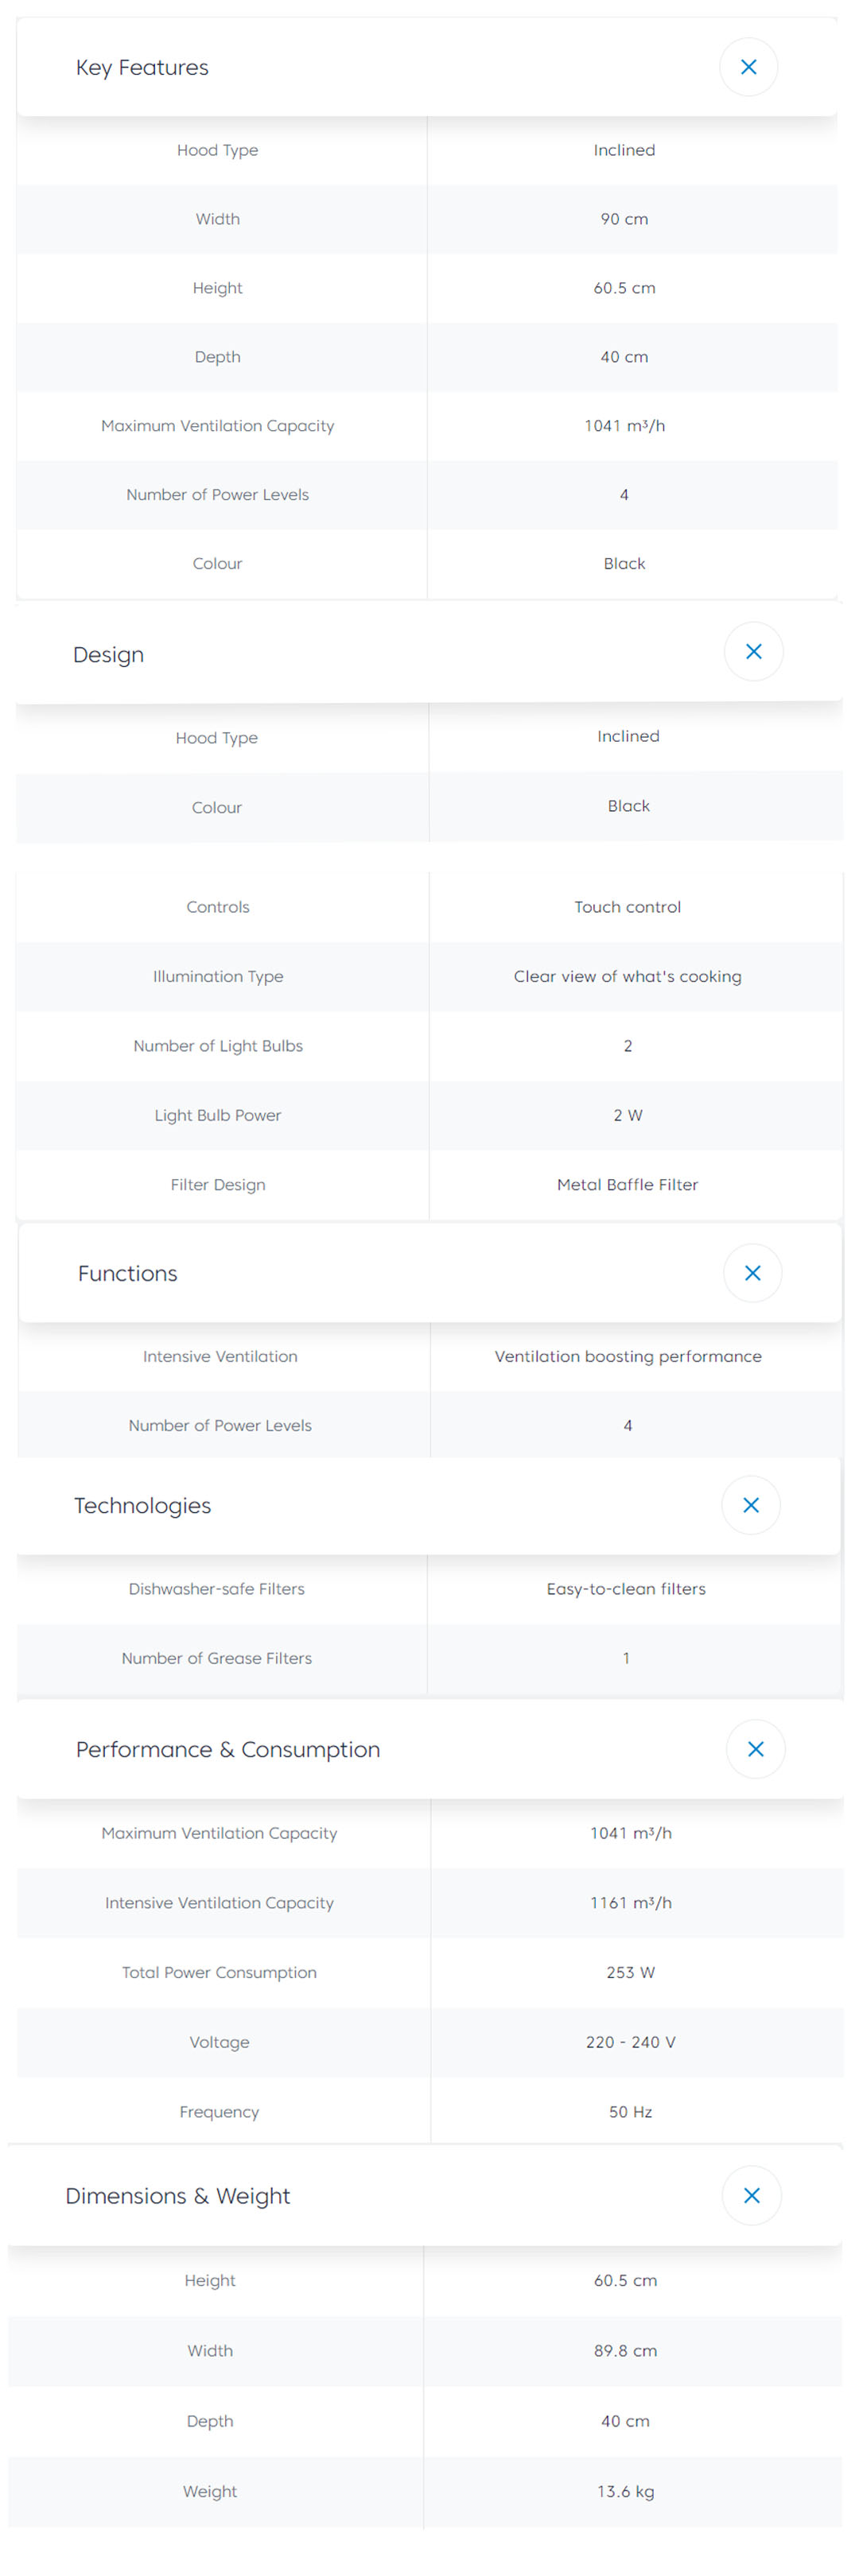Screen dimensions: 859x2576
Task: Click the Functions section header
Action: pos(128,1274)
